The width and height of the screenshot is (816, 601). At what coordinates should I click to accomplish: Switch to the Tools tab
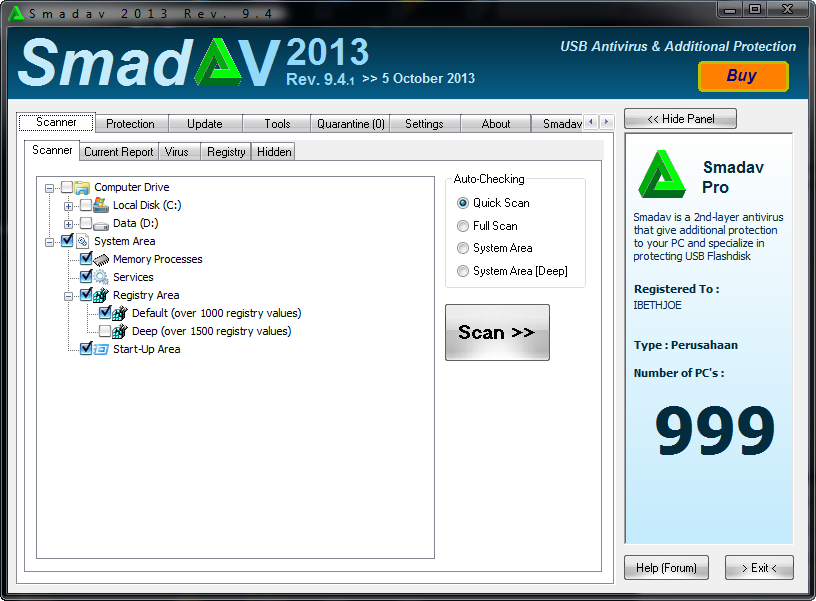click(277, 124)
